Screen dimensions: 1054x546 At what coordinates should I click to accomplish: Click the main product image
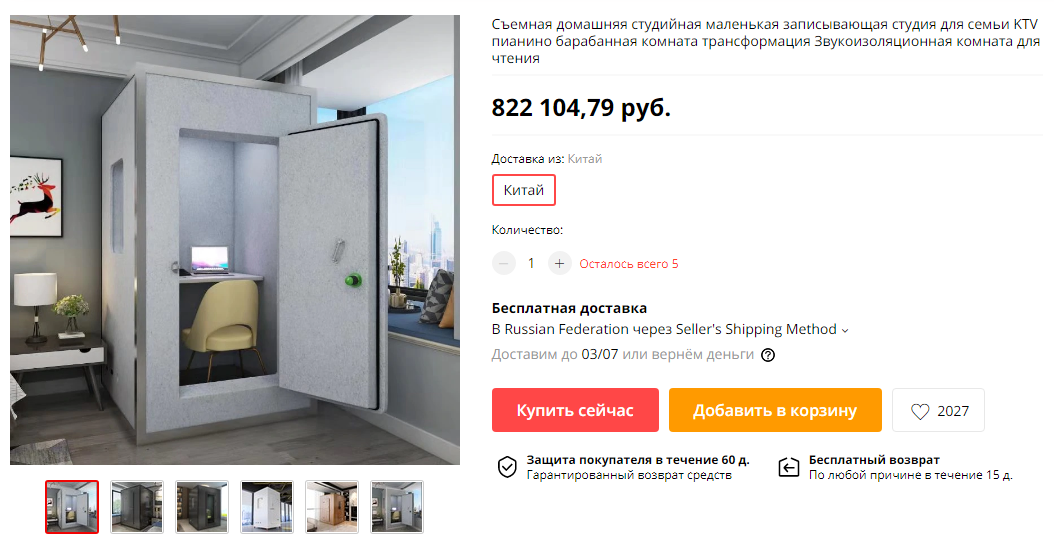(x=235, y=239)
